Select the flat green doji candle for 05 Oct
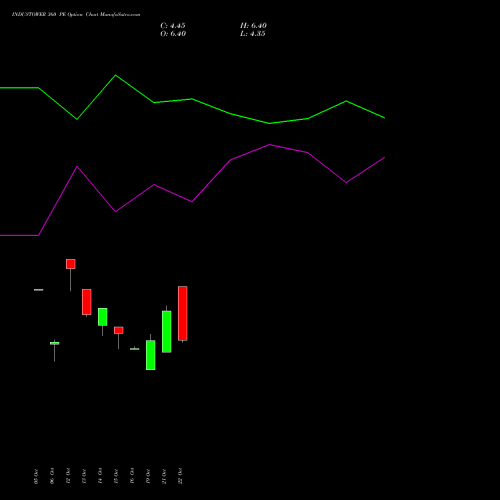This screenshot has width=500, height=500. point(39,290)
